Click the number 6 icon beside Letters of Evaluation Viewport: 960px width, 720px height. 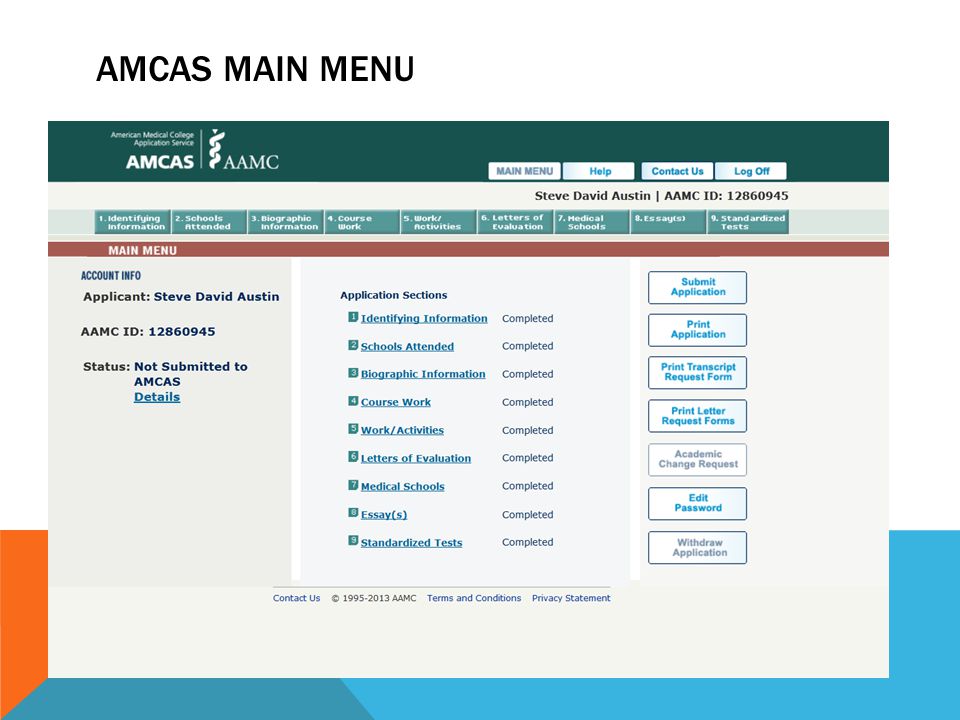tap(353, 457)
